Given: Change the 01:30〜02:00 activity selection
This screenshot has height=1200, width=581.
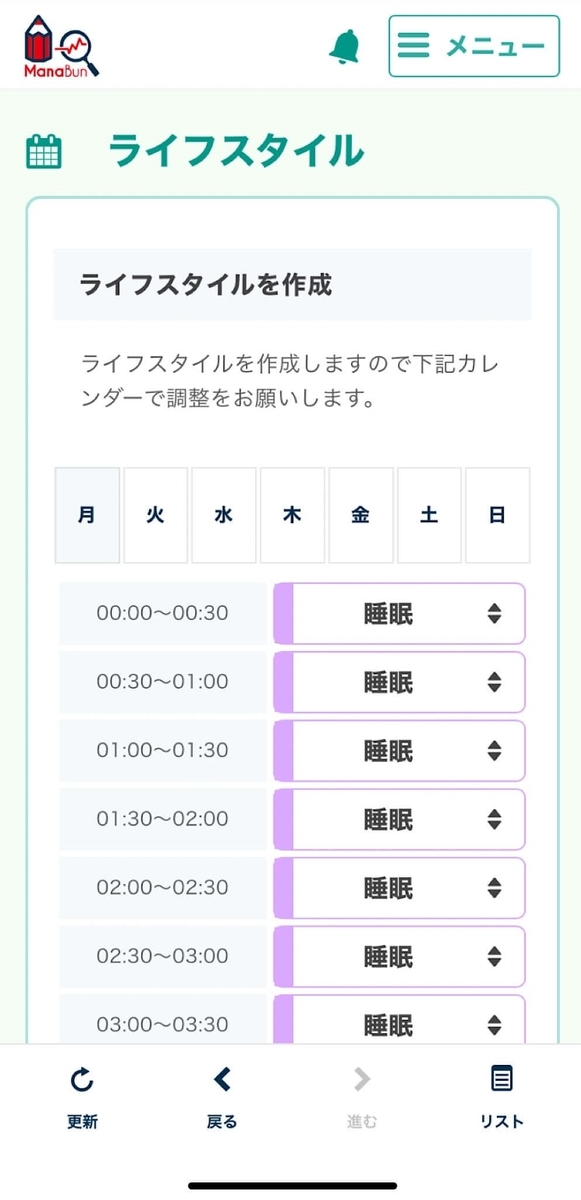Looking at the screenshot, I should point(399,819).
